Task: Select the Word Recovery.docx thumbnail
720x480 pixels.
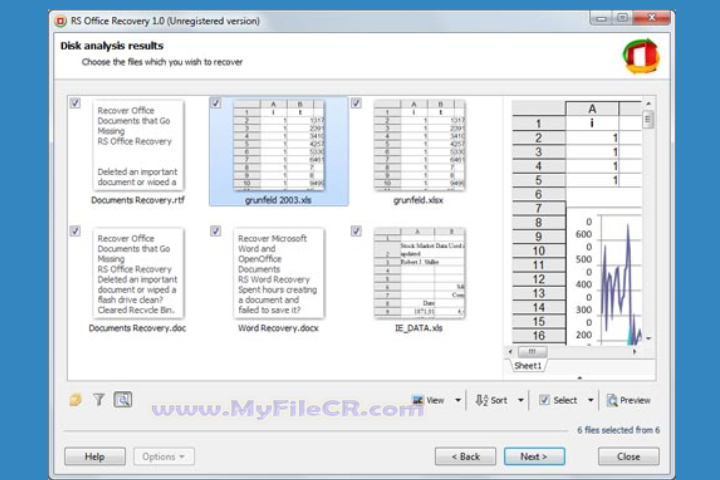Action: 278,273
